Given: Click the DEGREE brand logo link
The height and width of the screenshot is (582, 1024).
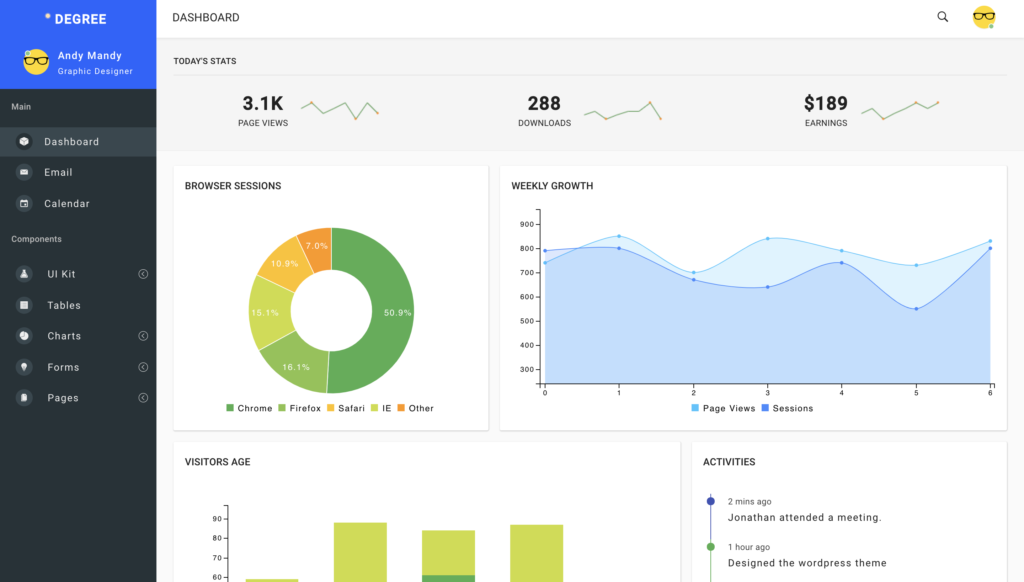Looking at the screenshot, I should pyautogui.click(x=76, y=19).
